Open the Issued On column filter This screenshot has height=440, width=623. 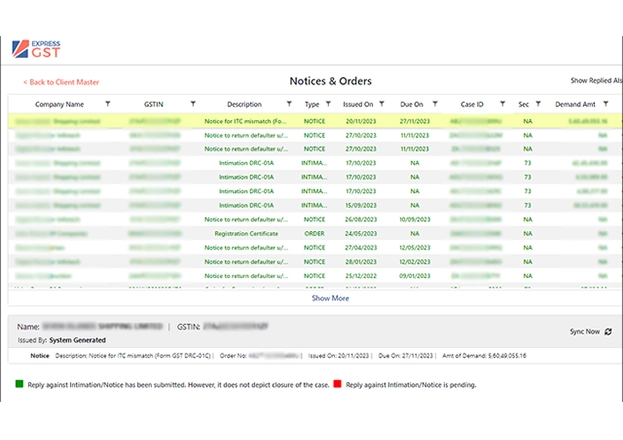pyautogui.click(x=383, y=104)
